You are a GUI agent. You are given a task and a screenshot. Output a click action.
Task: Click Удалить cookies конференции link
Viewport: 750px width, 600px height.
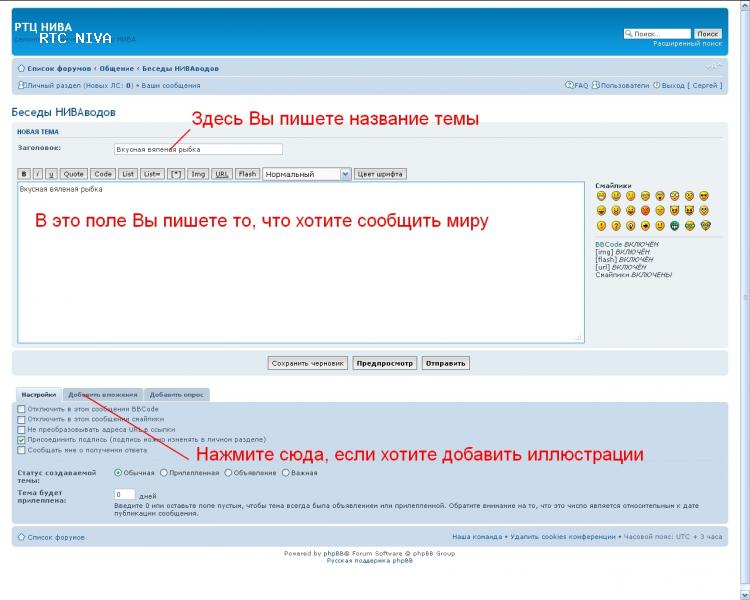pyautogui.click(x=563, y=537)
